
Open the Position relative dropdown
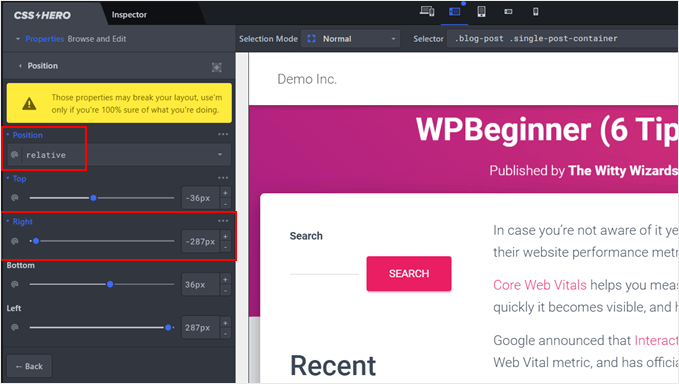pos(119,155)
